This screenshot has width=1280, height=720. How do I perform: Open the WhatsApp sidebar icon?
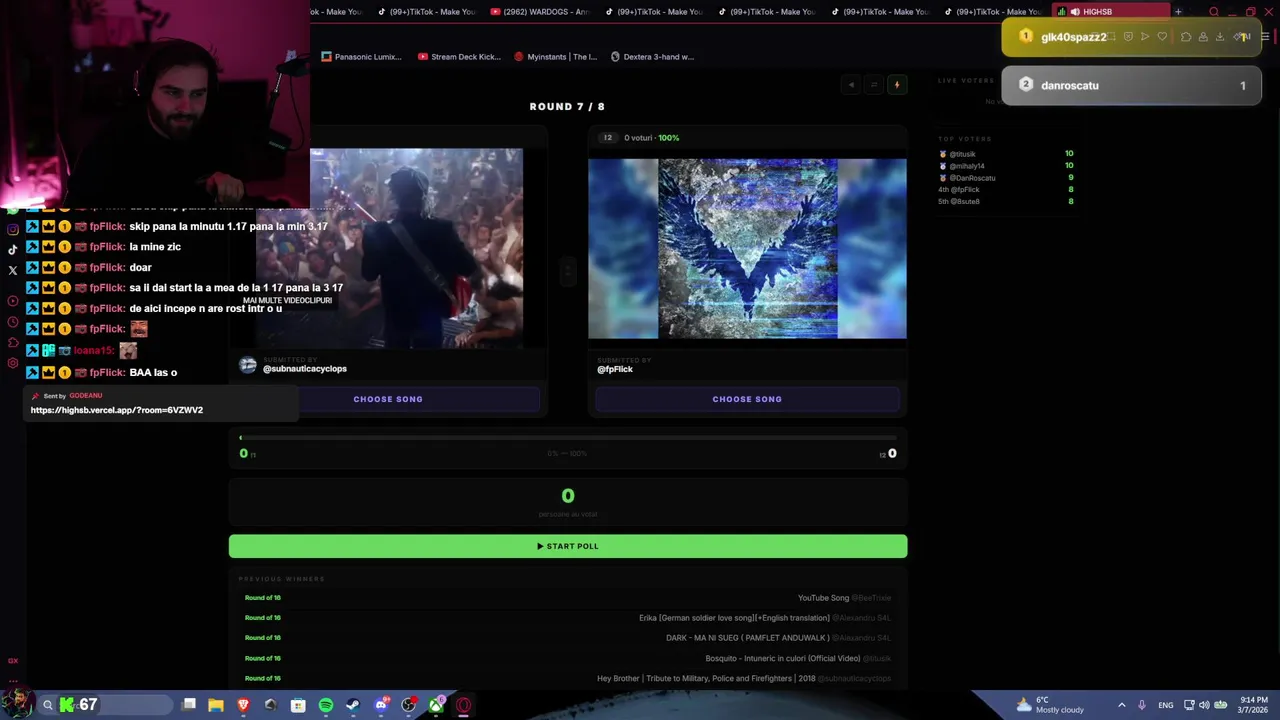tap(12, 209)
